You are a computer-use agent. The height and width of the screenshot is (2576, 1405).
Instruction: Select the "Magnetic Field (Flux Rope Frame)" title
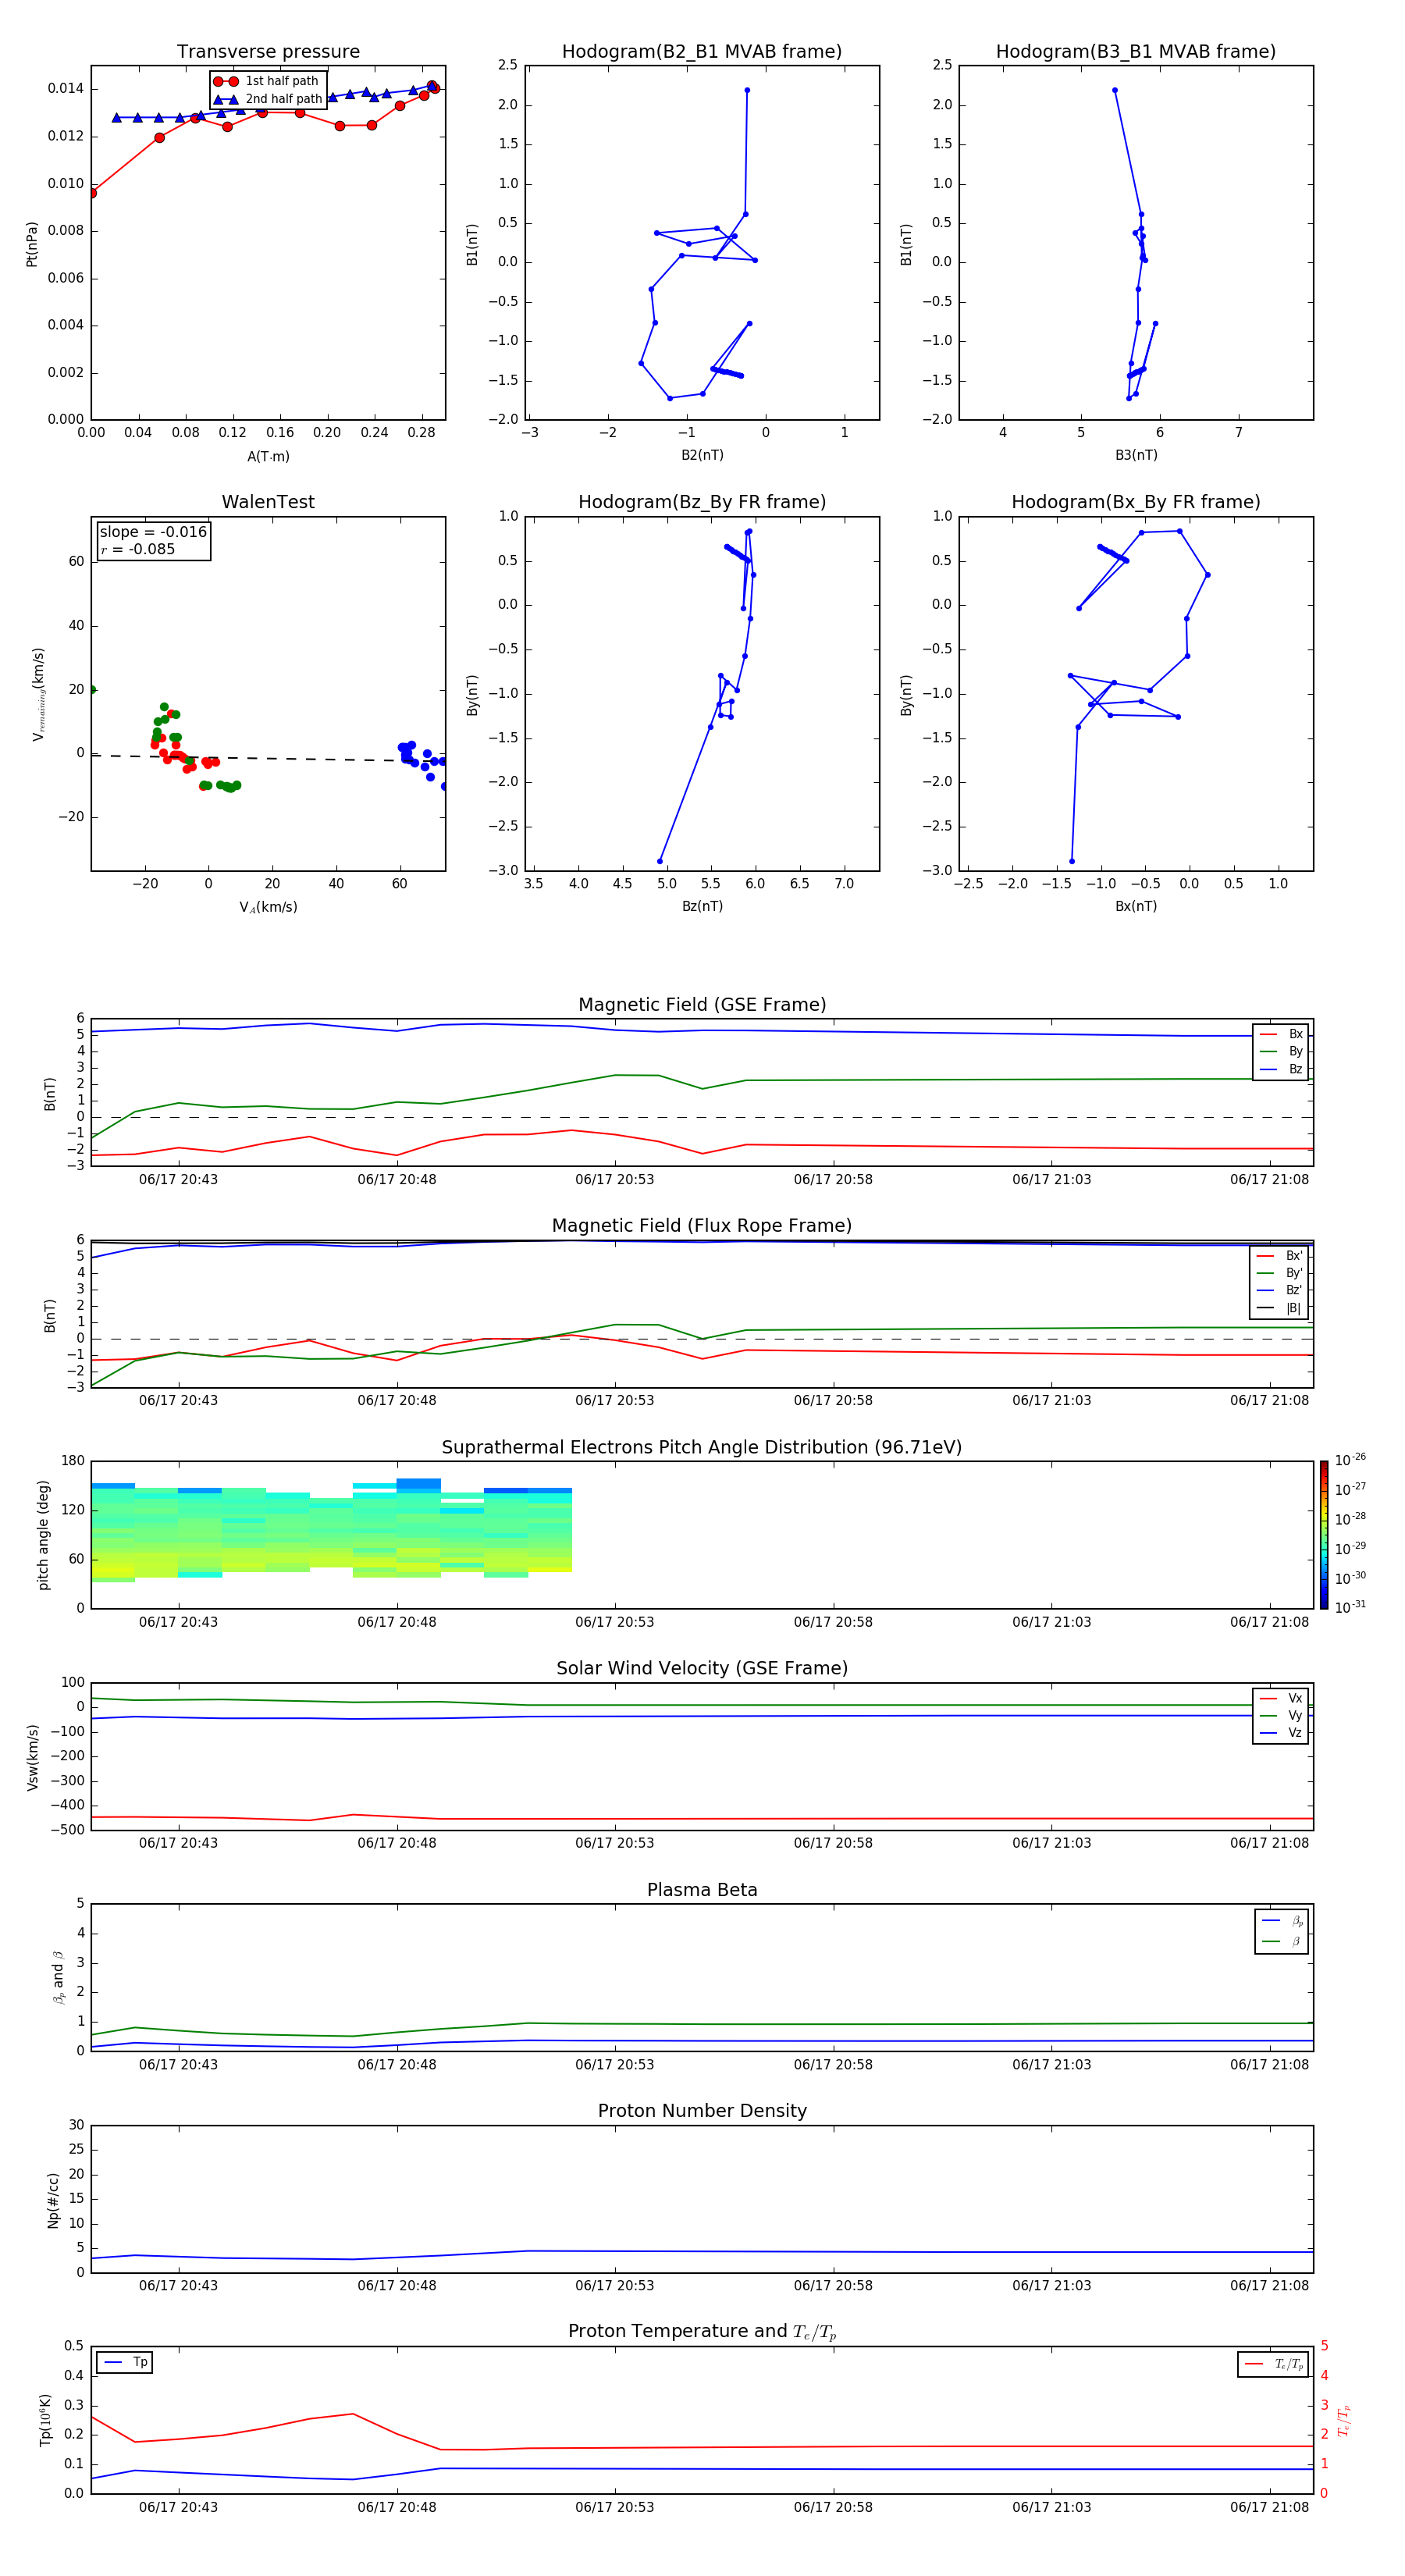702,1226
